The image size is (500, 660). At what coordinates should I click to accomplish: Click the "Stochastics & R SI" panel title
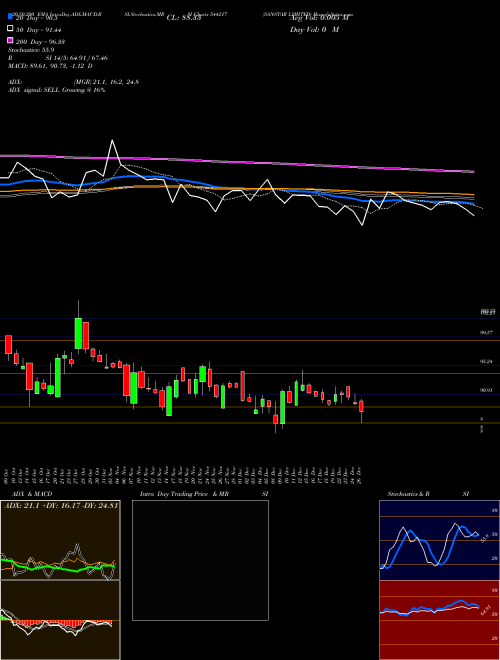pos(428,494)
